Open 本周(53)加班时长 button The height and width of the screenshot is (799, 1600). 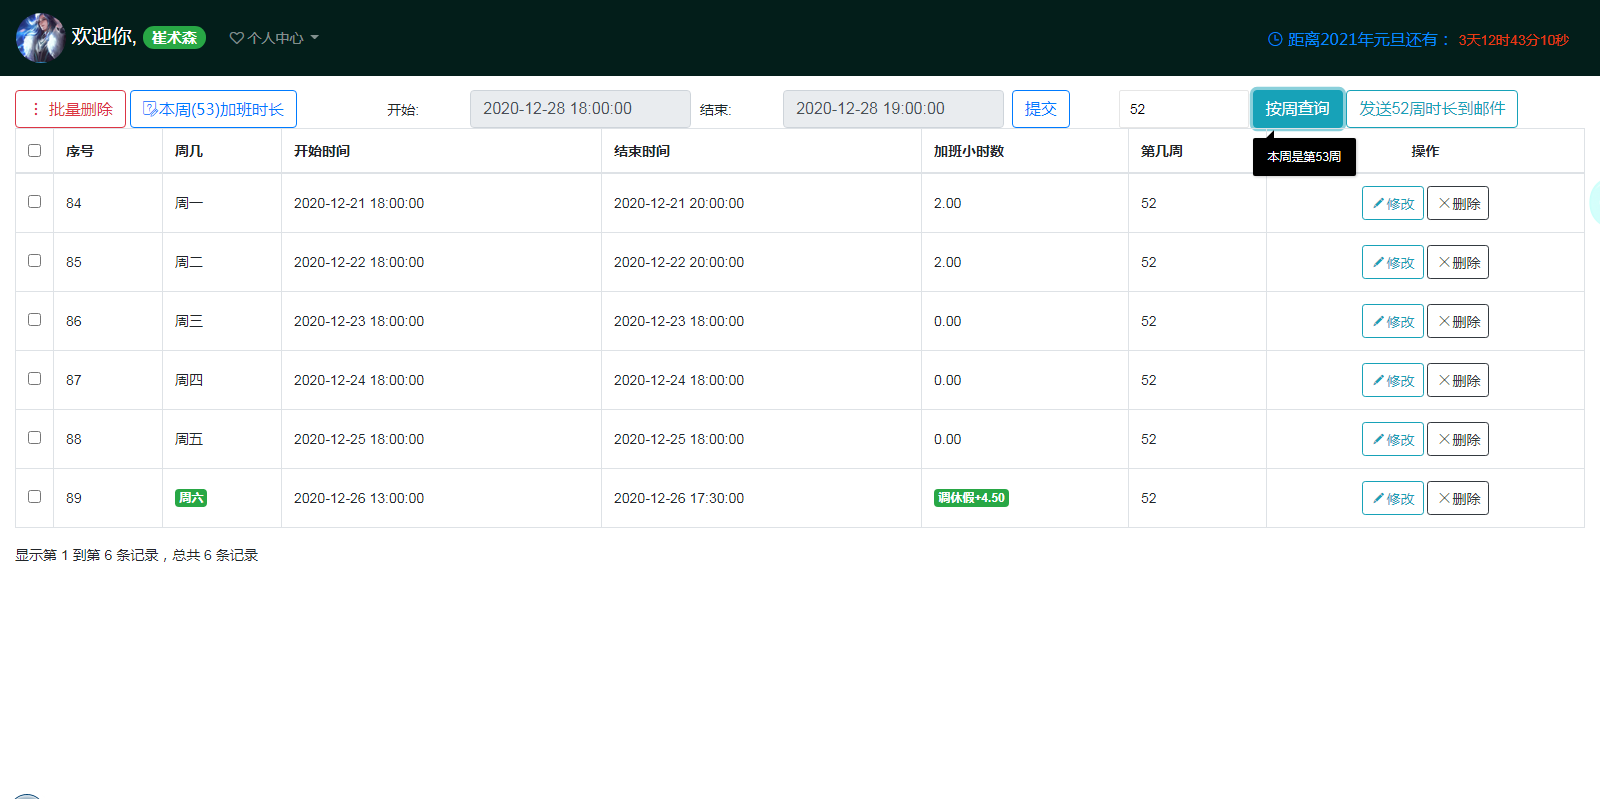click(x=213, y=109)
